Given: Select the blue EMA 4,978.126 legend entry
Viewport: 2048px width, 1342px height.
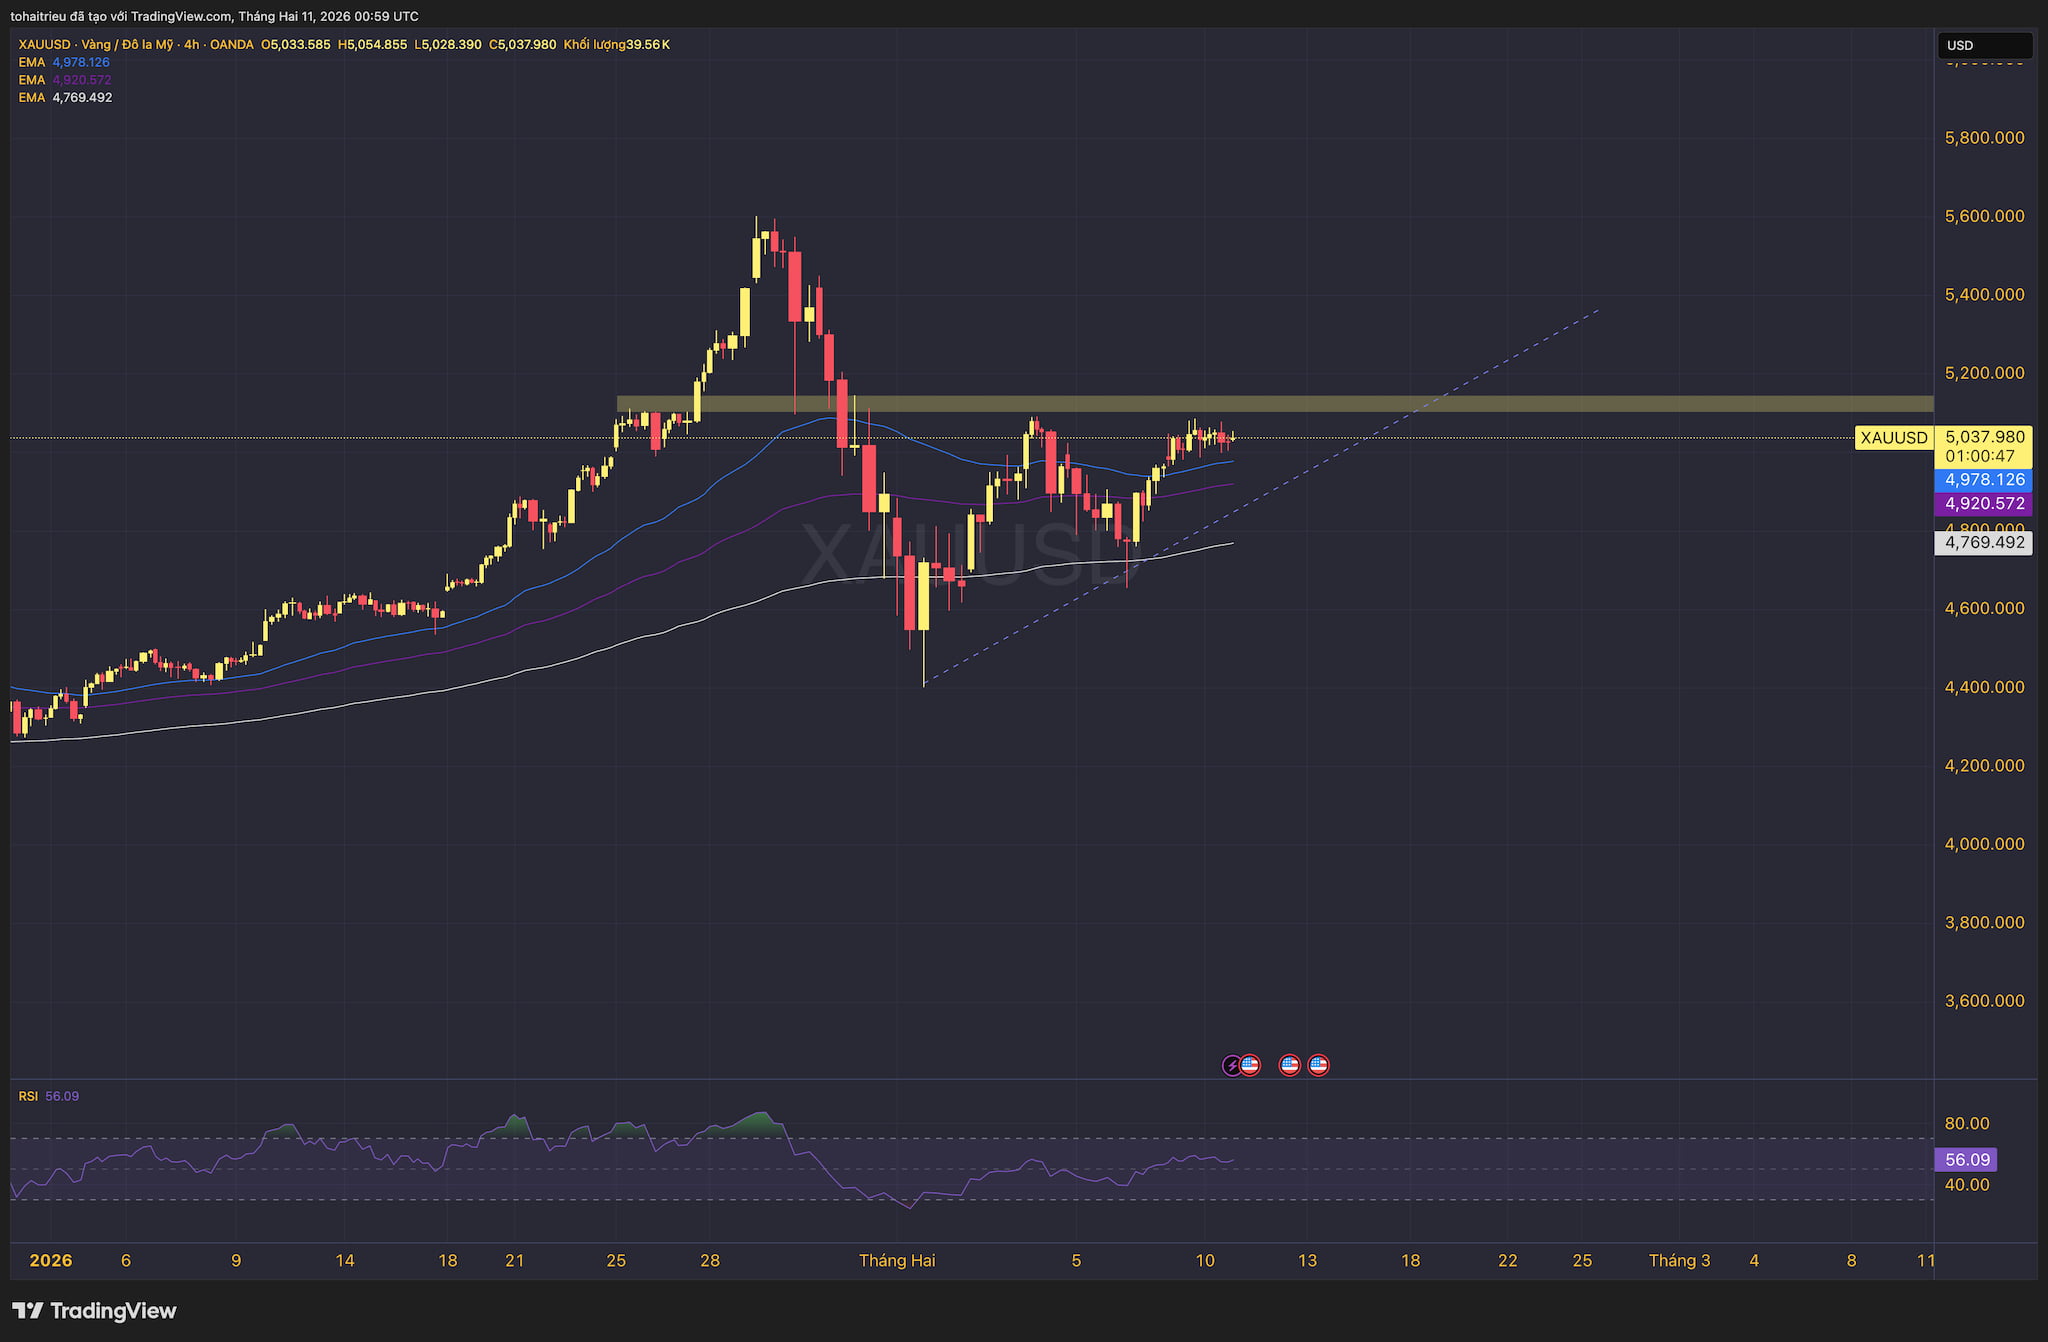Looking at the screenshot, I should 65,62.
